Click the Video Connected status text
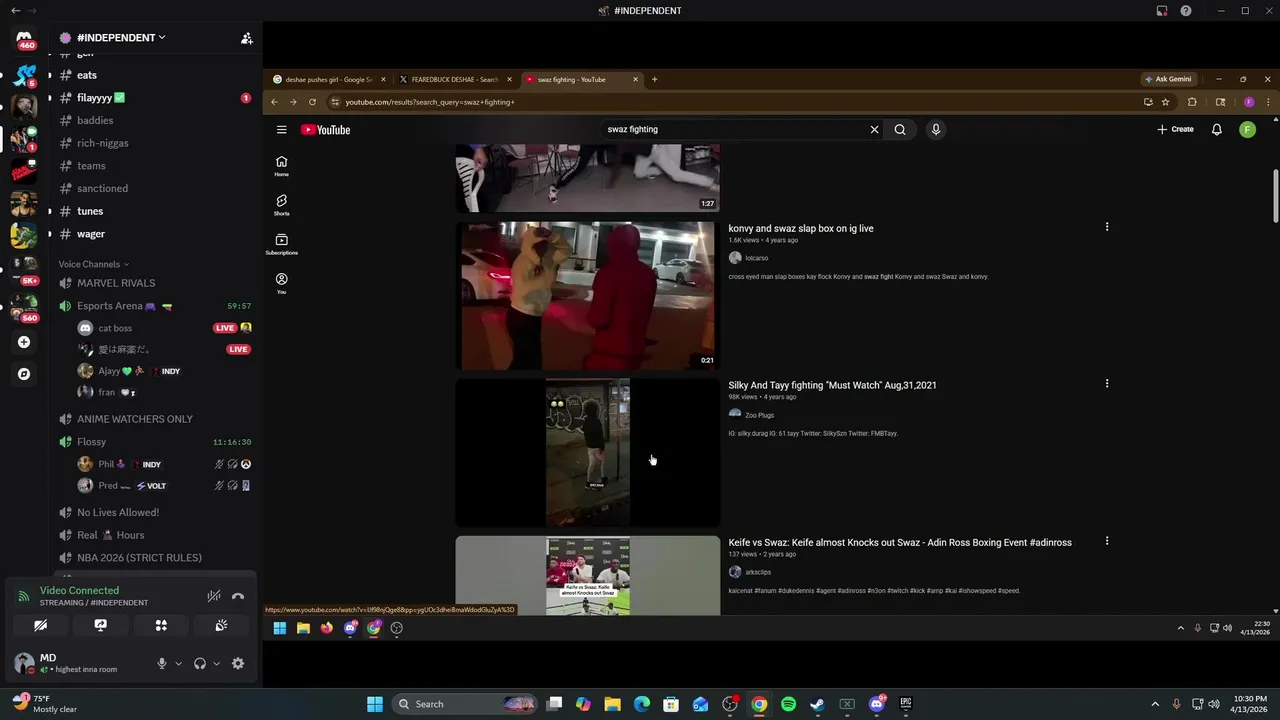 tap(79, 591)
